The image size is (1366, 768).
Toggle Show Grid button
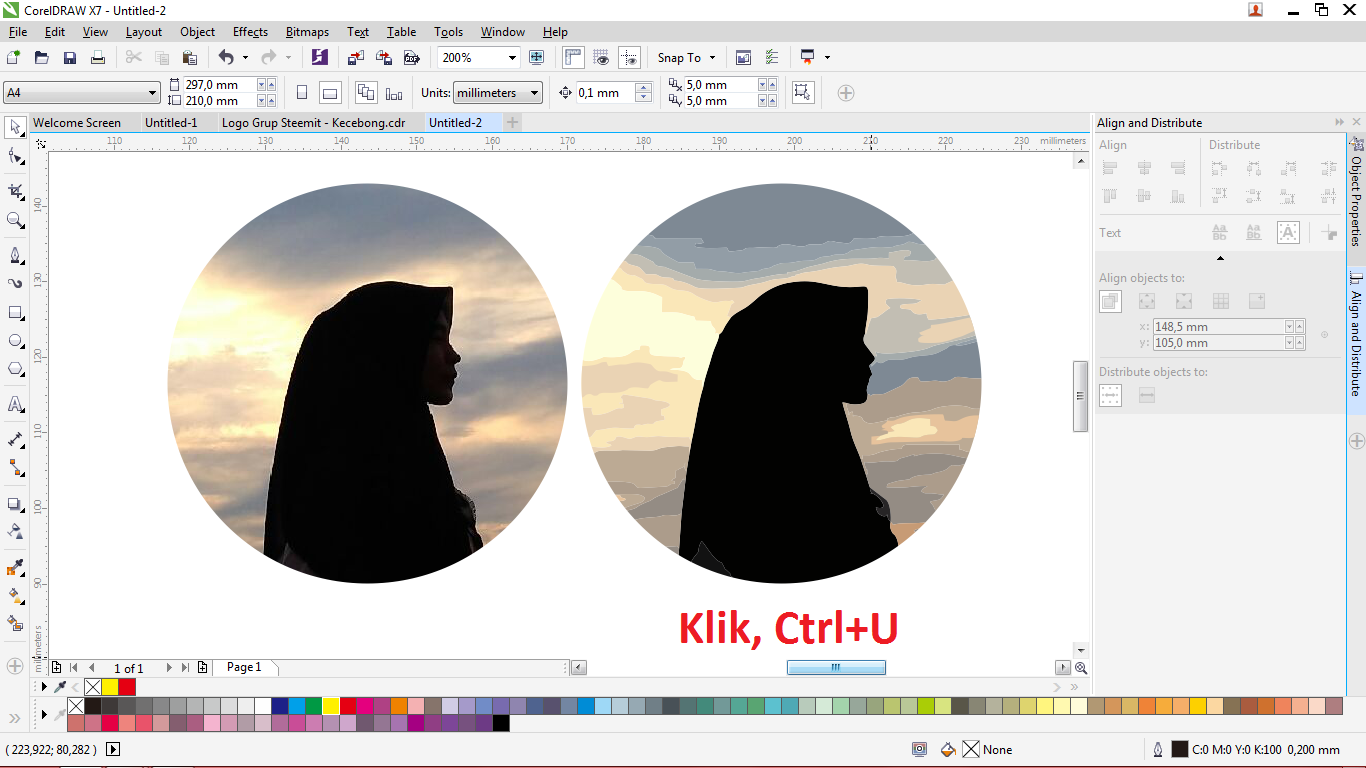pos(601,58)
